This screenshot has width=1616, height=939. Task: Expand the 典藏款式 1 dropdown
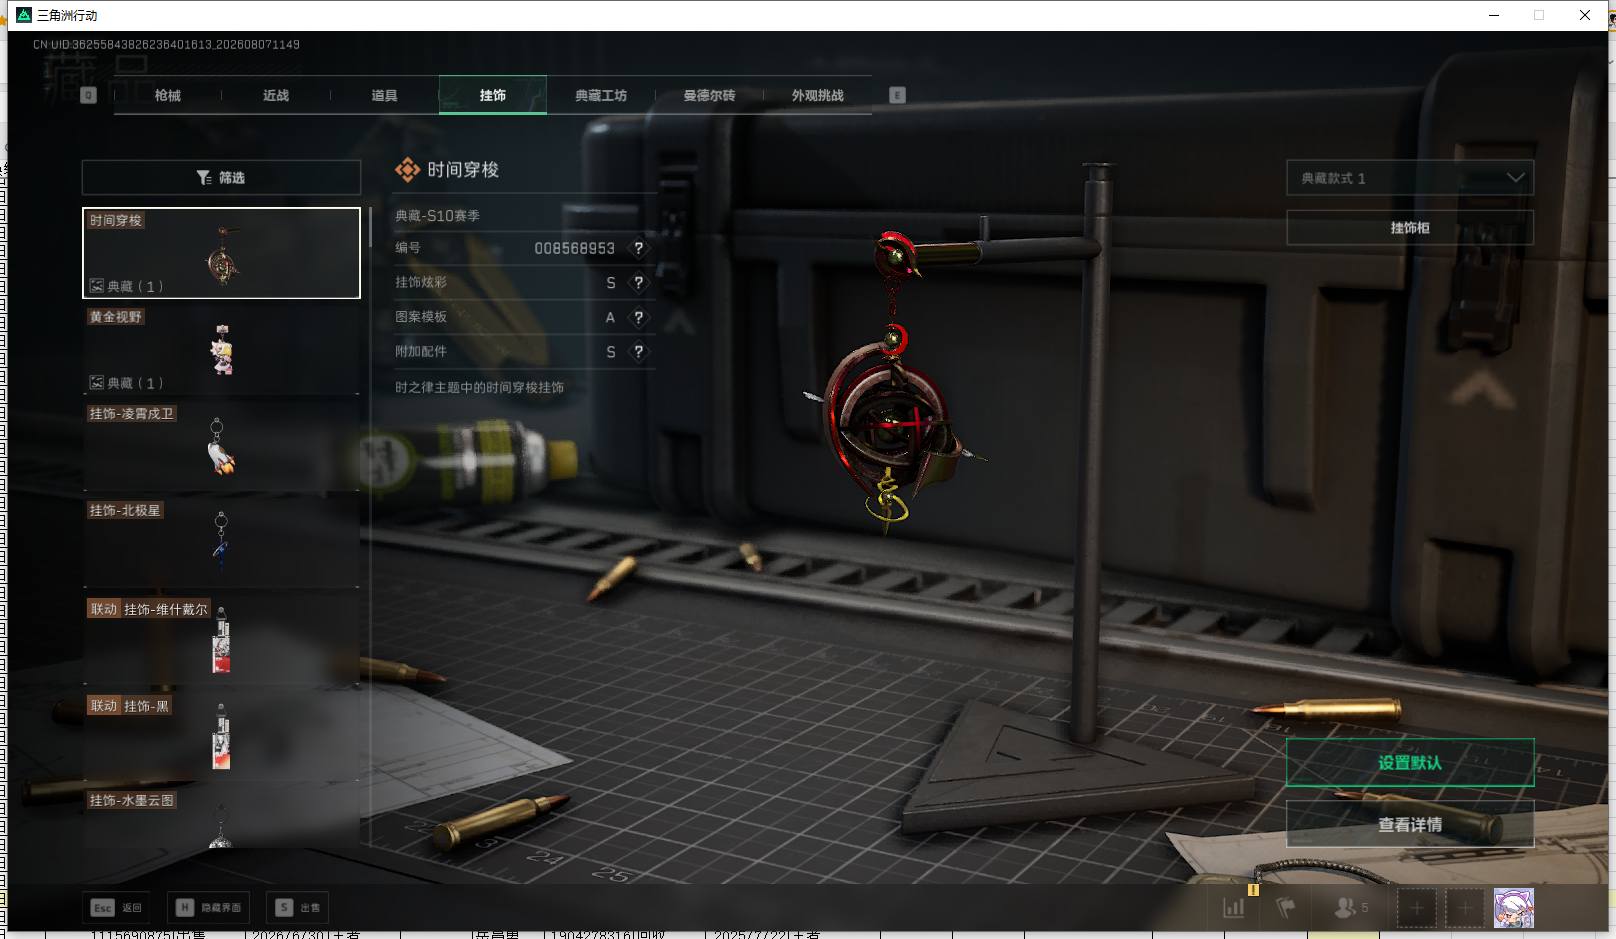coord(1410,178)
